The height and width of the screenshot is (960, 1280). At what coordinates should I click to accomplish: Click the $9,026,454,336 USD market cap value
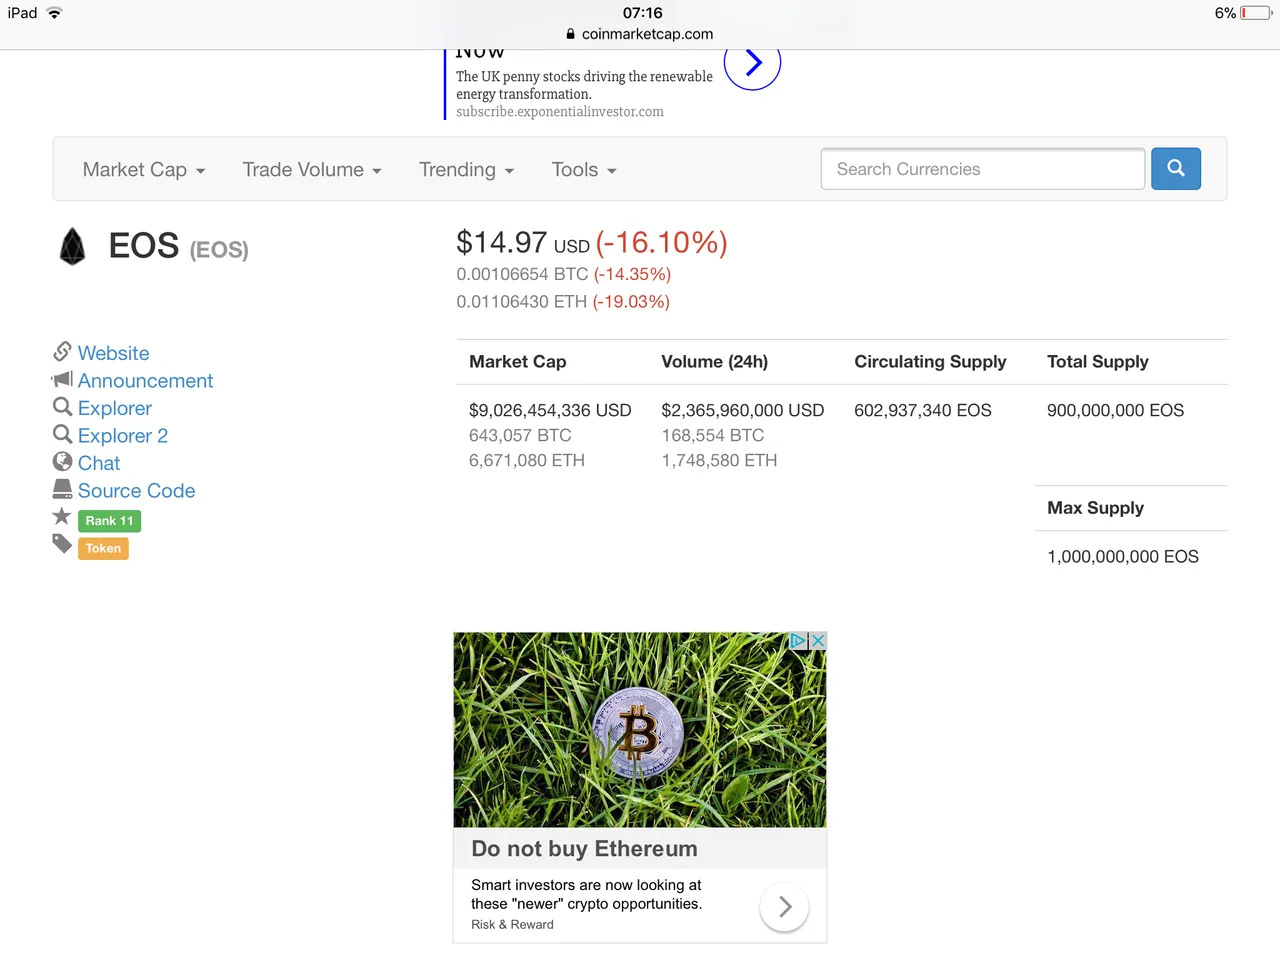click(550, 411)
